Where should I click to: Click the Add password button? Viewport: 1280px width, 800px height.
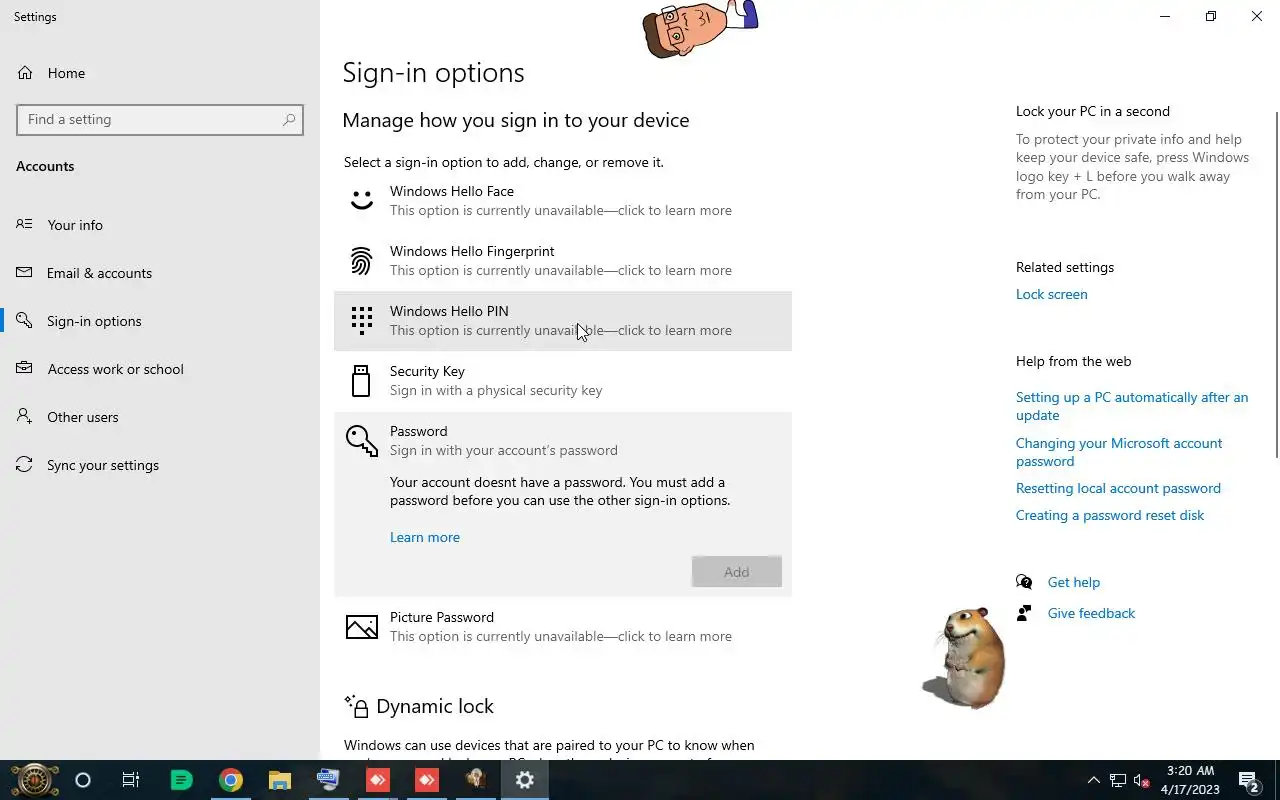click(737, 572)
